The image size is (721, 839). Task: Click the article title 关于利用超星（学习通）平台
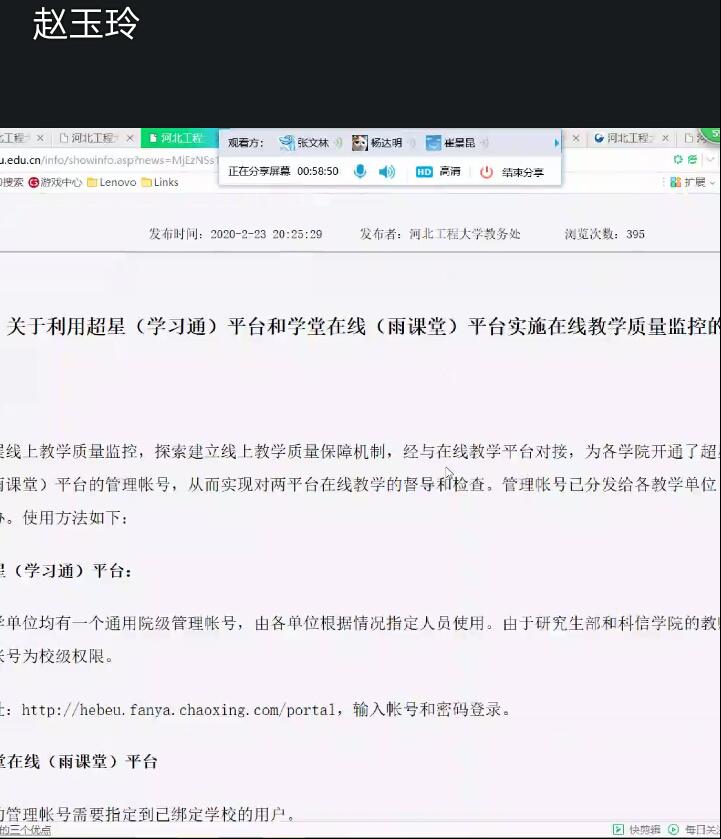point(363,326)
